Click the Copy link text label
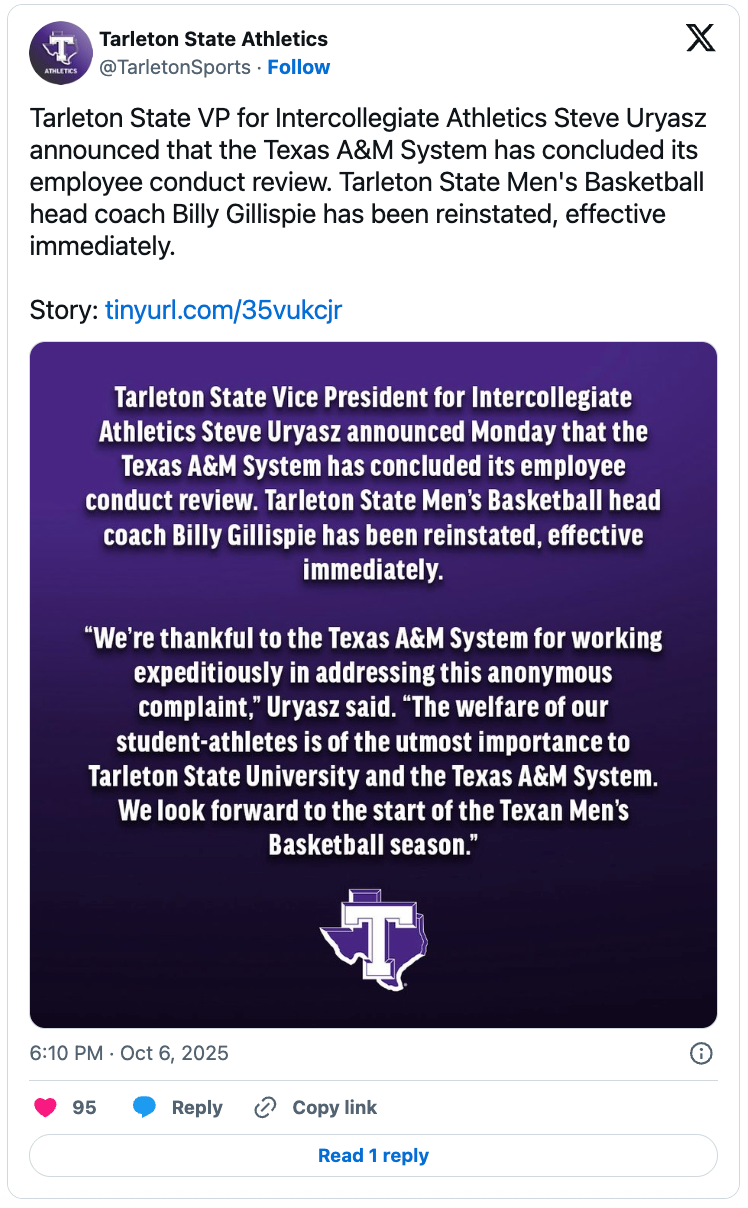748x1208 pixels. 334,1107
